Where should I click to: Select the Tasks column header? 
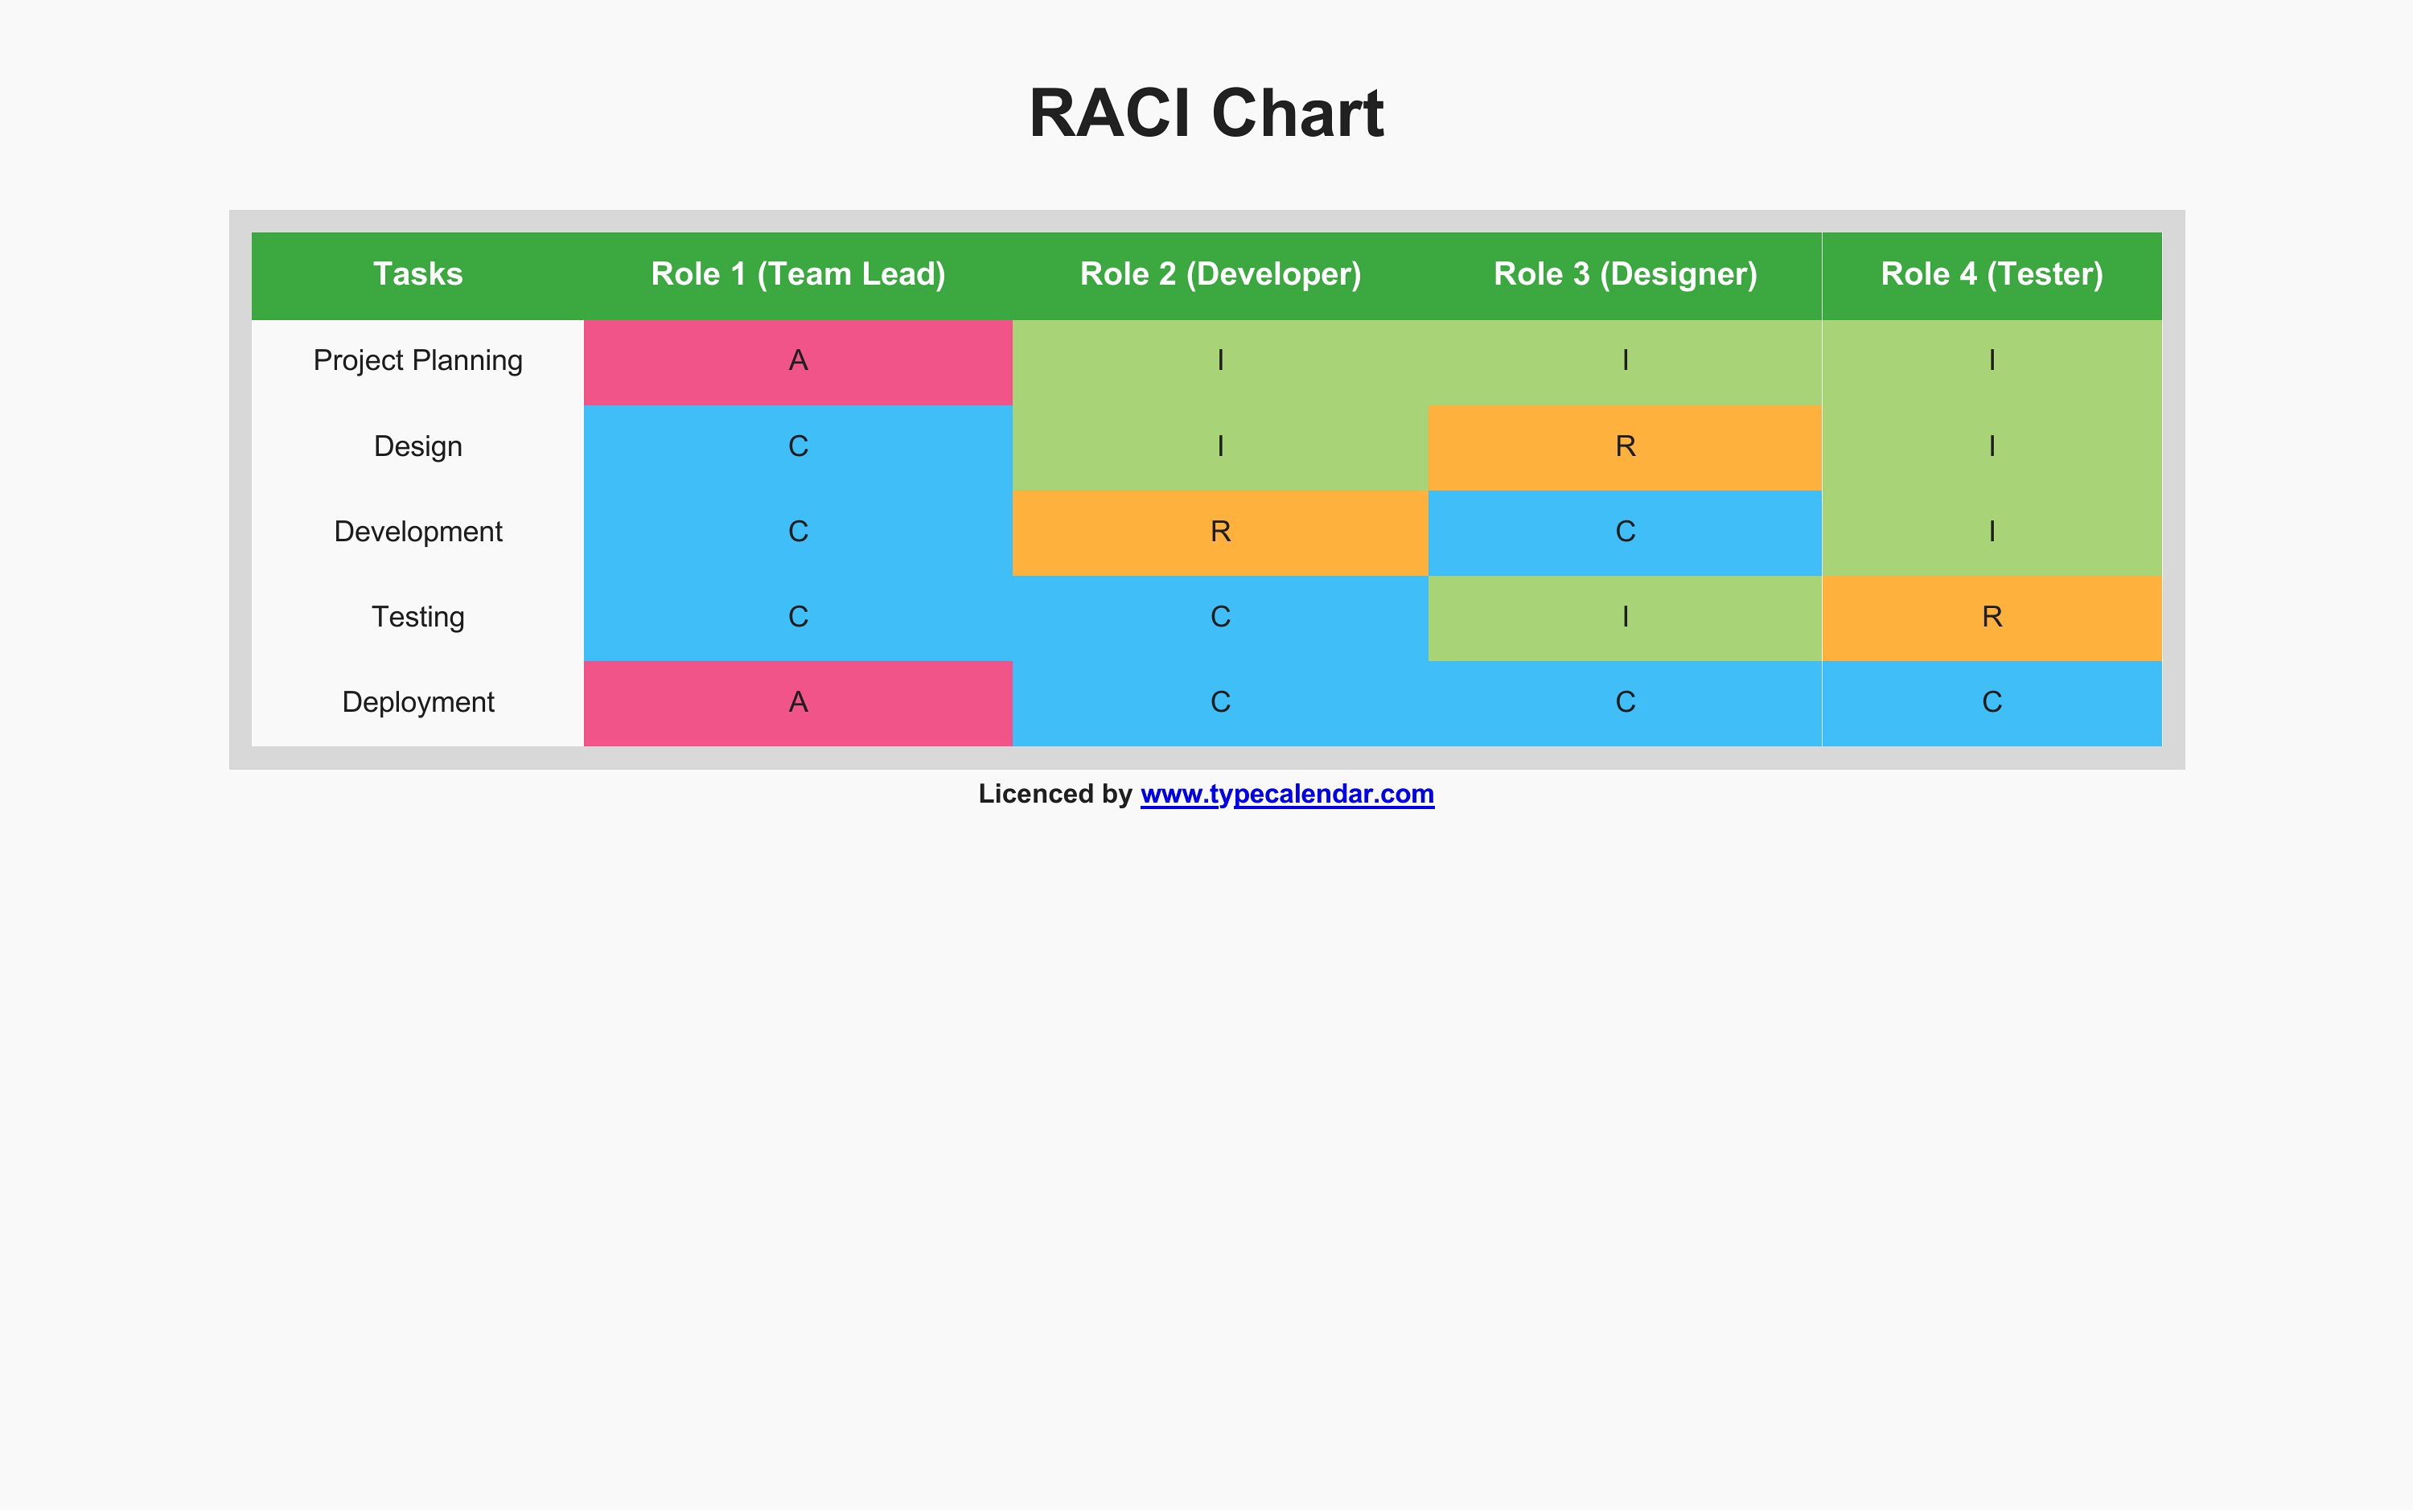tap(418, 276)
